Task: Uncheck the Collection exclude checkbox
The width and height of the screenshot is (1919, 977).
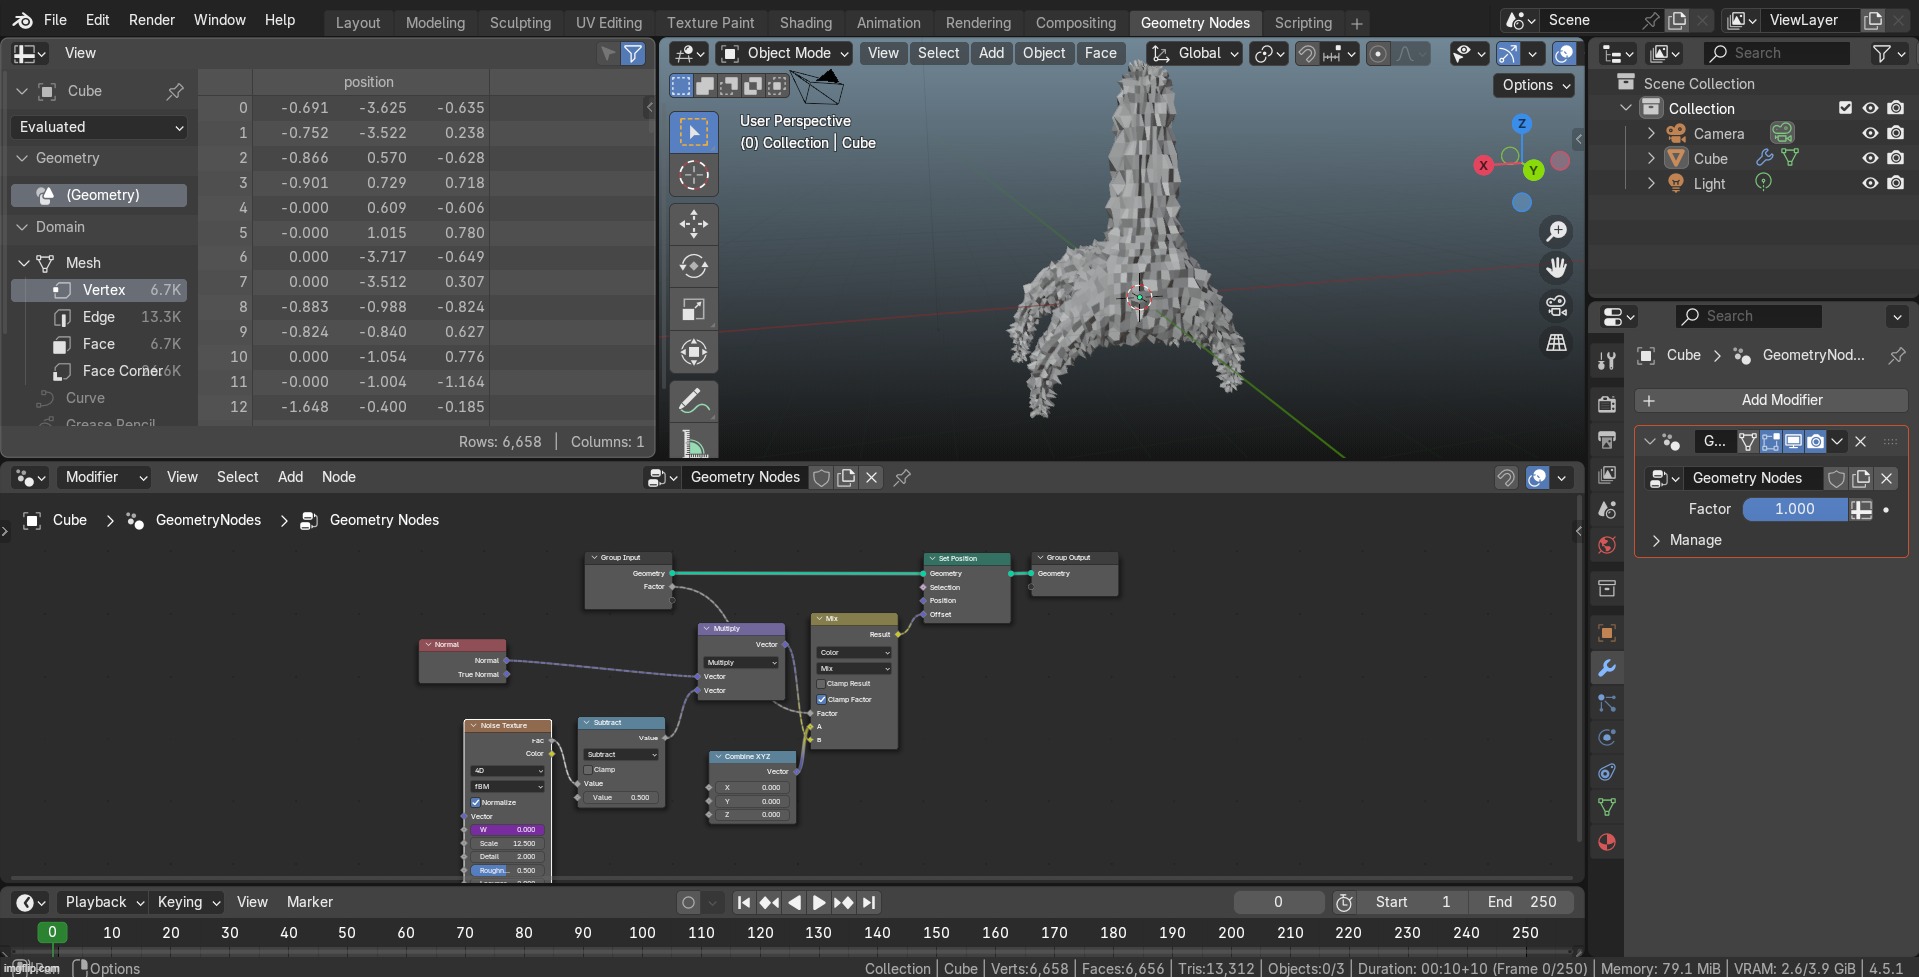Action: click(1845, 108)
